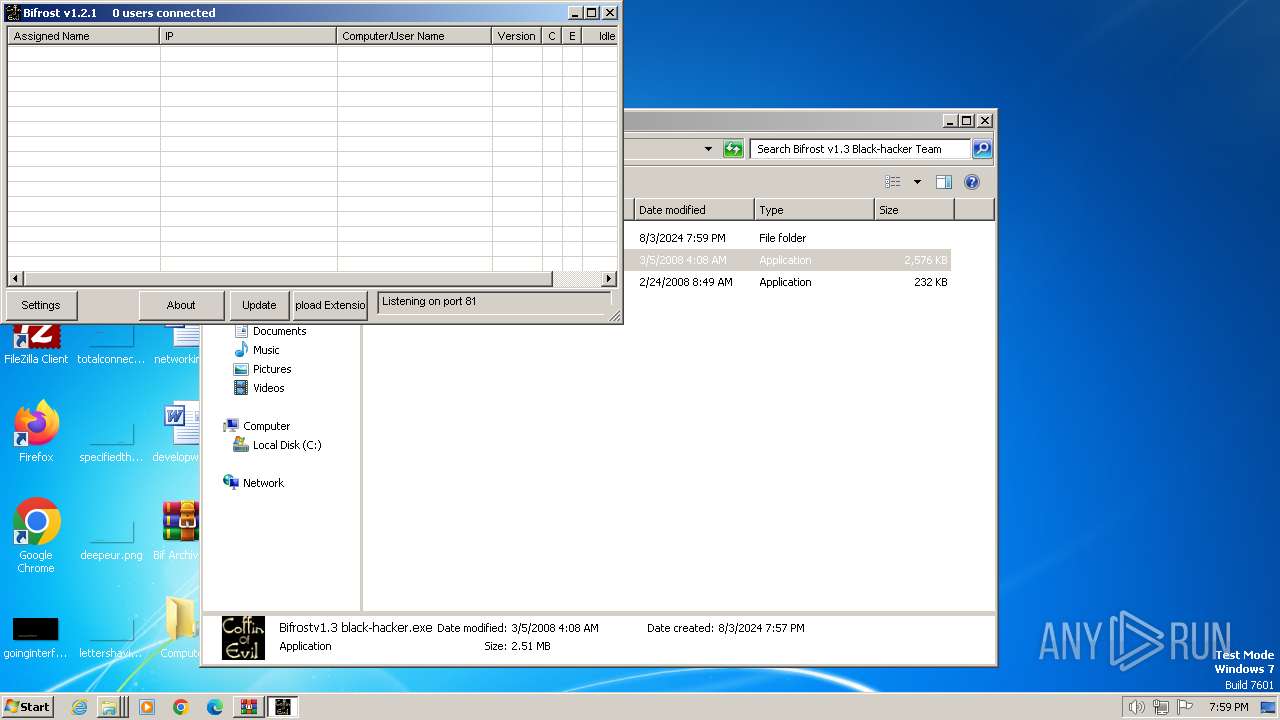Click the Firefox desktop icon

[x=36, y=431]
